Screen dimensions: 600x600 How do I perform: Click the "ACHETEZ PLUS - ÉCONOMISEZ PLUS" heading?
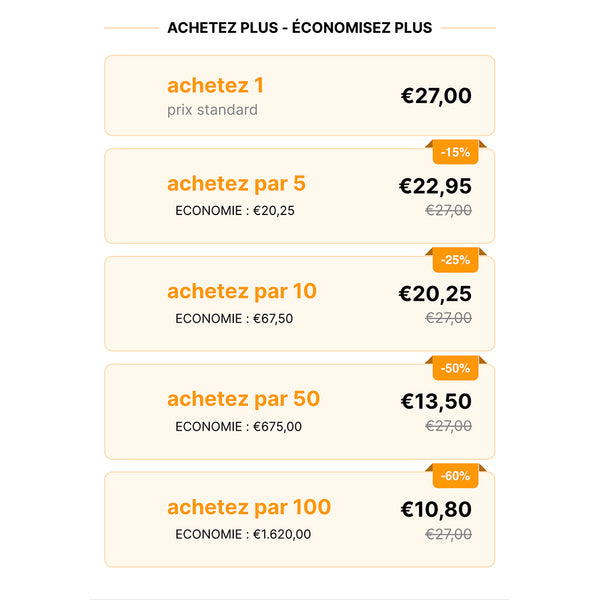(x=300, y=27)
